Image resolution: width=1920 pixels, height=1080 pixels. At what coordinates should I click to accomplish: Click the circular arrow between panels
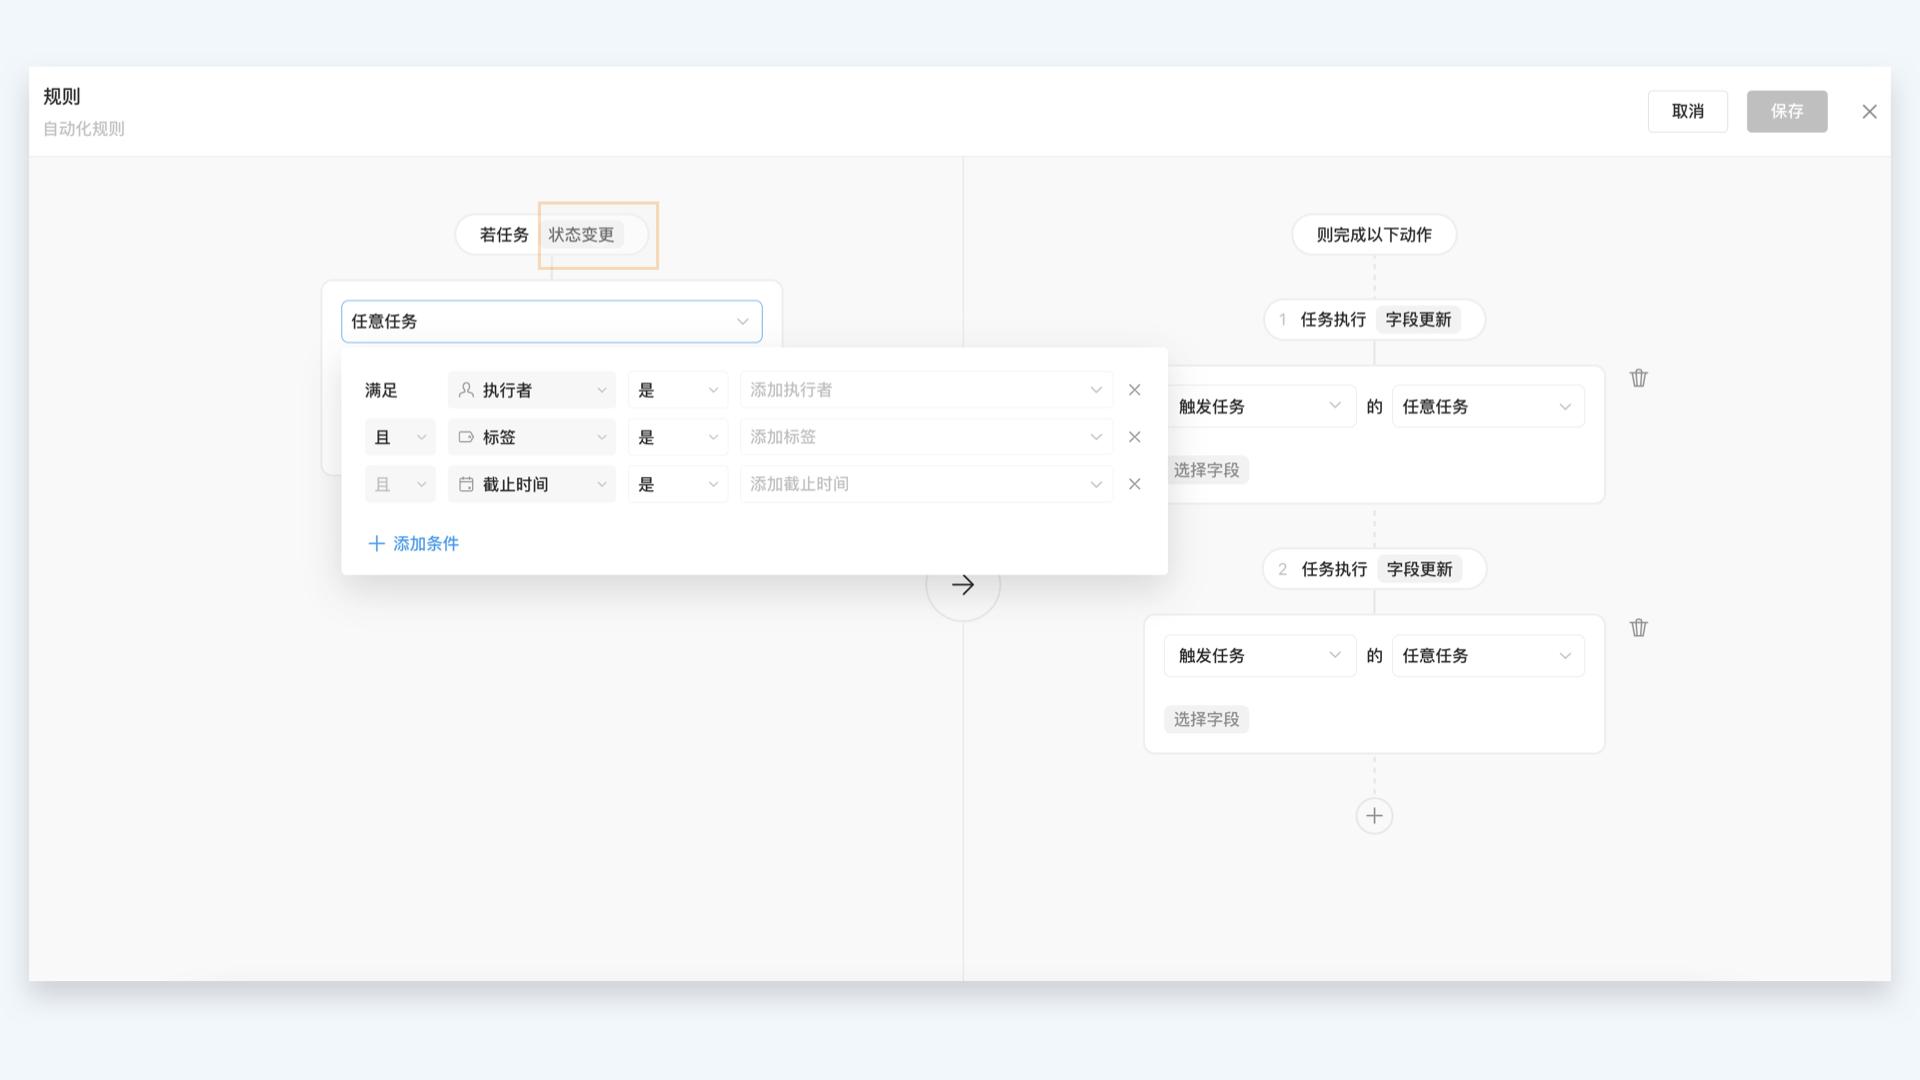click(962, 585)
